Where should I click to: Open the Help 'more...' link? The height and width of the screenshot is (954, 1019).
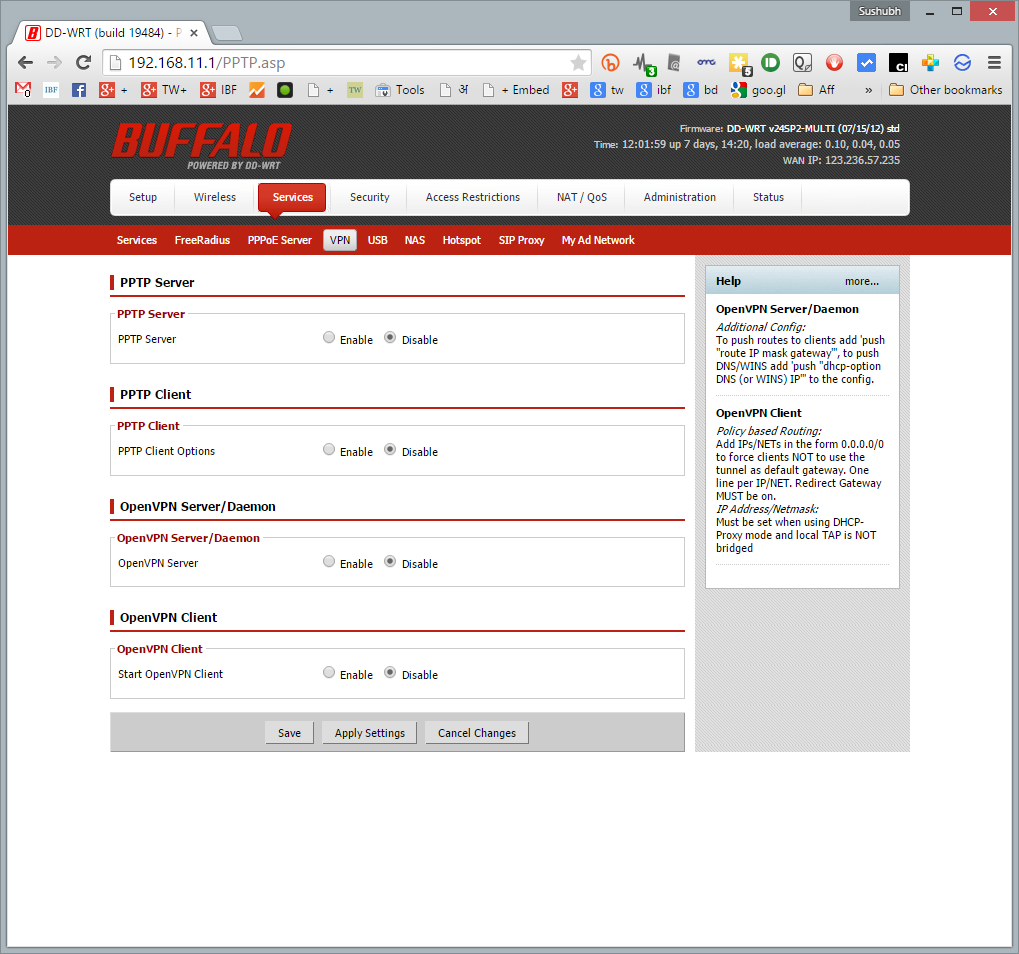[x=861, y=281]
